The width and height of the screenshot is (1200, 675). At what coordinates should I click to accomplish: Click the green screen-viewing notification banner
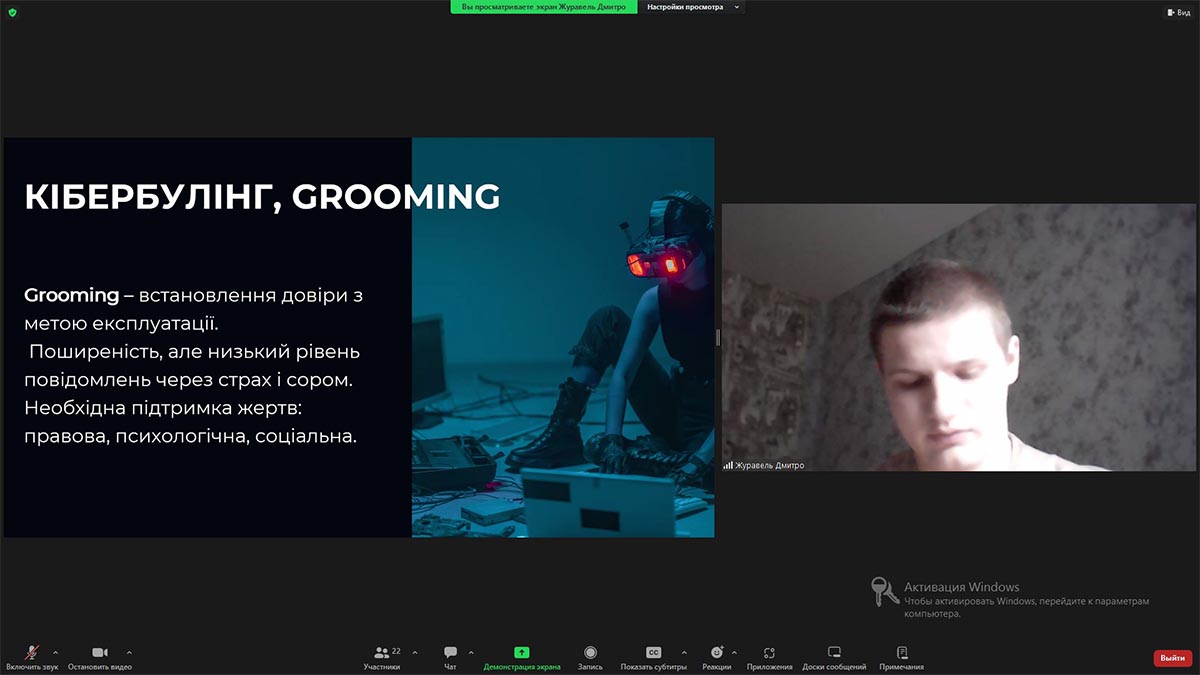pyautogui.click(x=543, y=7)
